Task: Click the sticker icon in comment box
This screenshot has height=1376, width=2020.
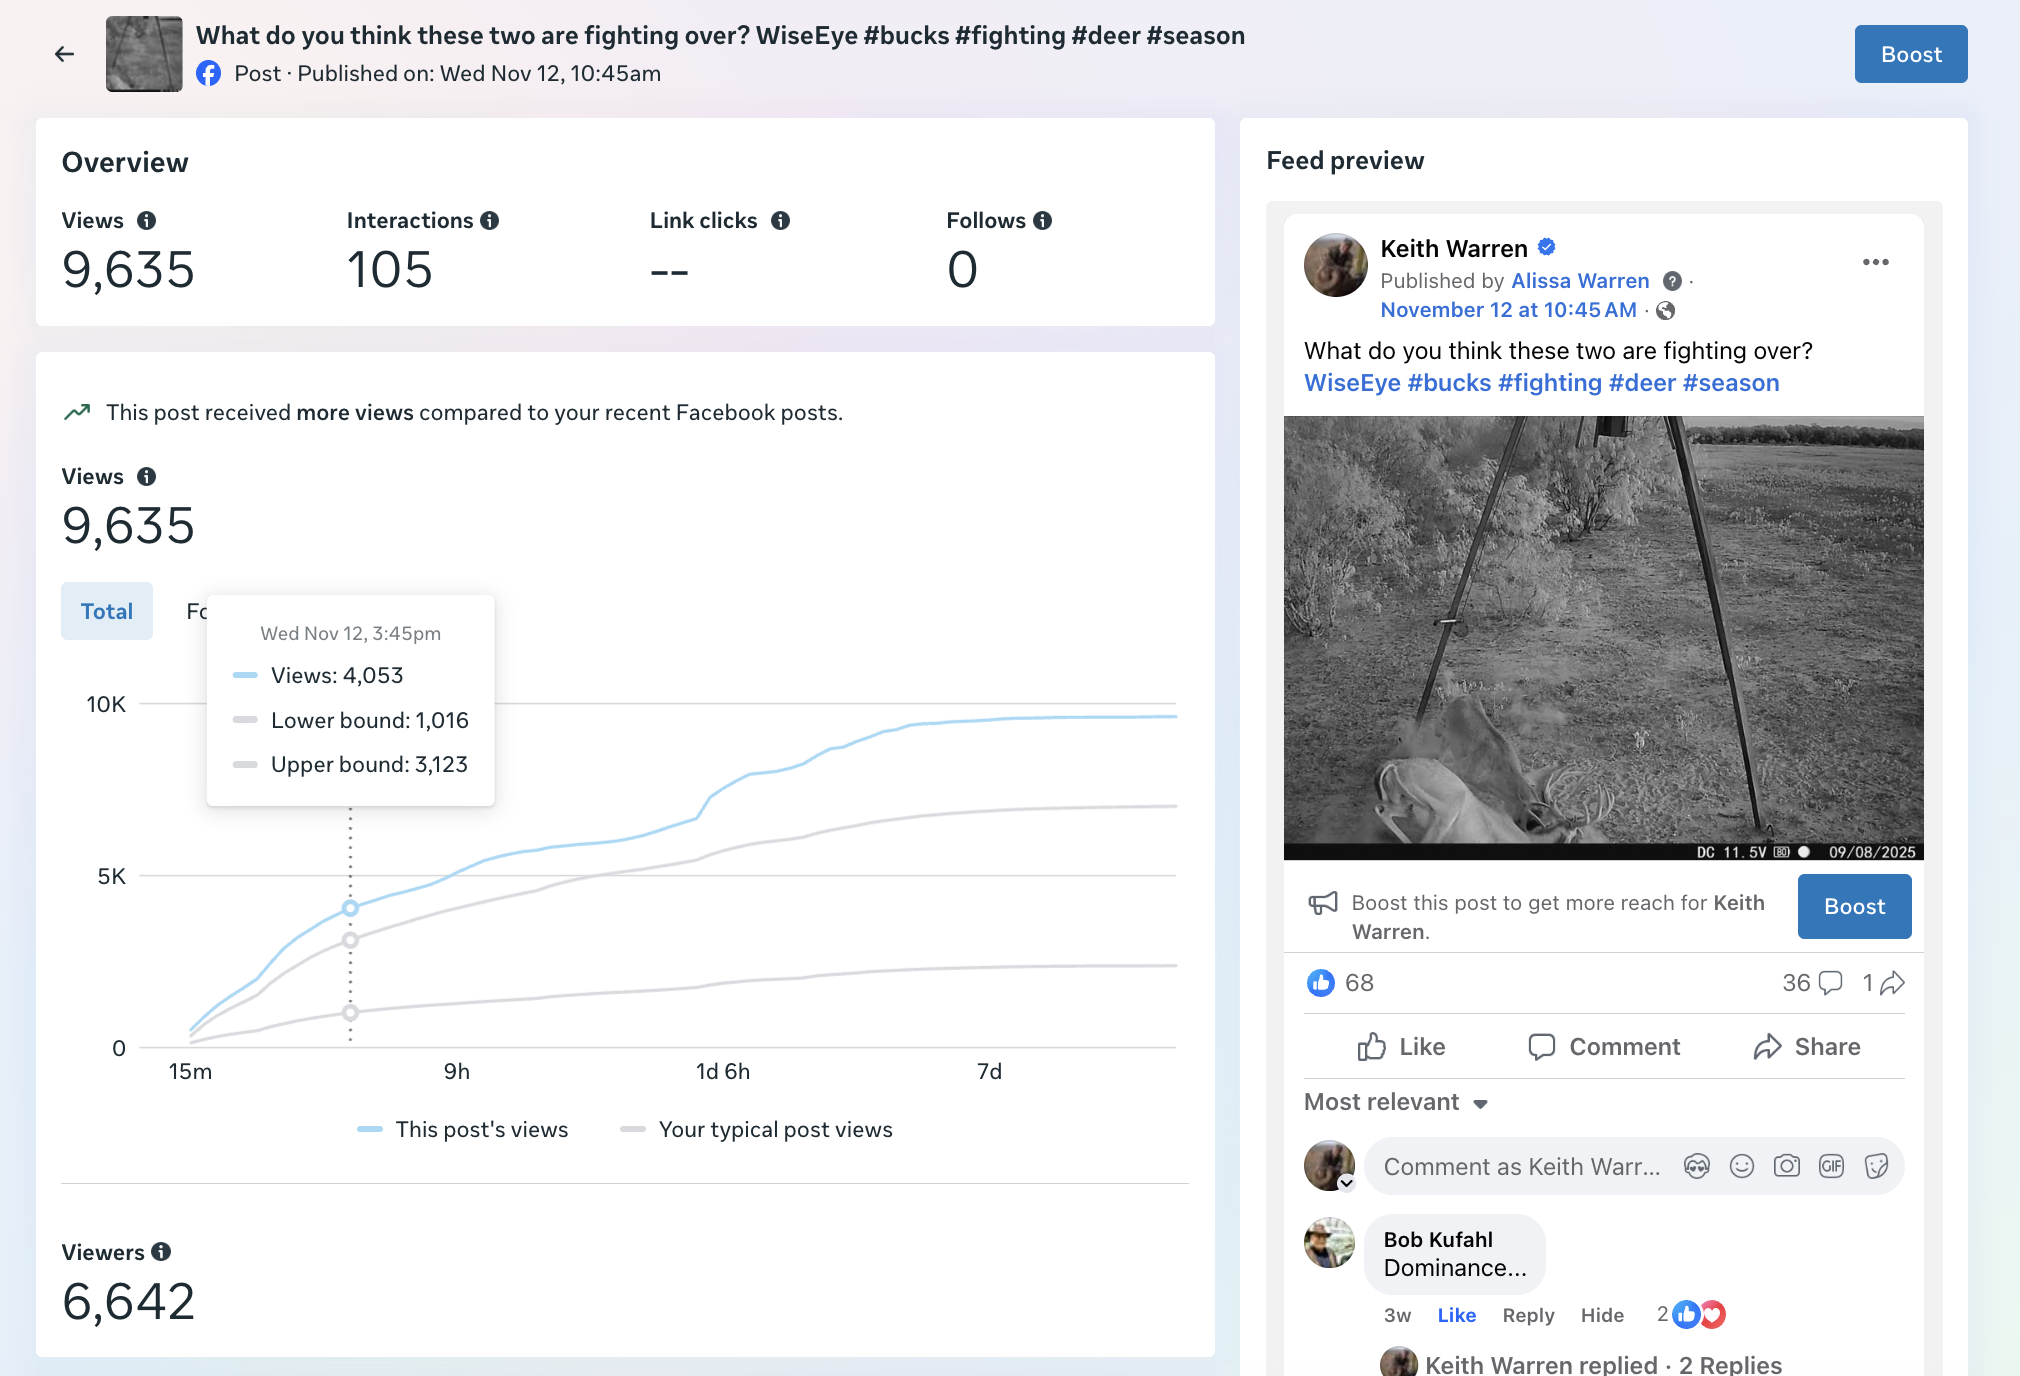Action: [x=1876, y=1166]
